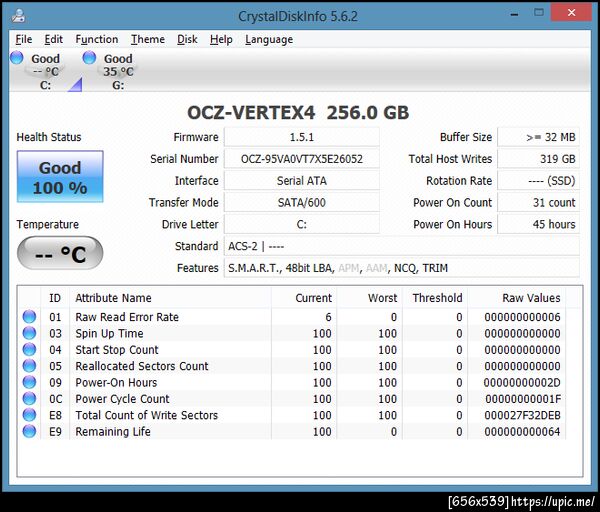The height and width of the screenshot is (512, 600).
Task: Click the Buffer Size value >= 32 MB
Action: [538, 137]
